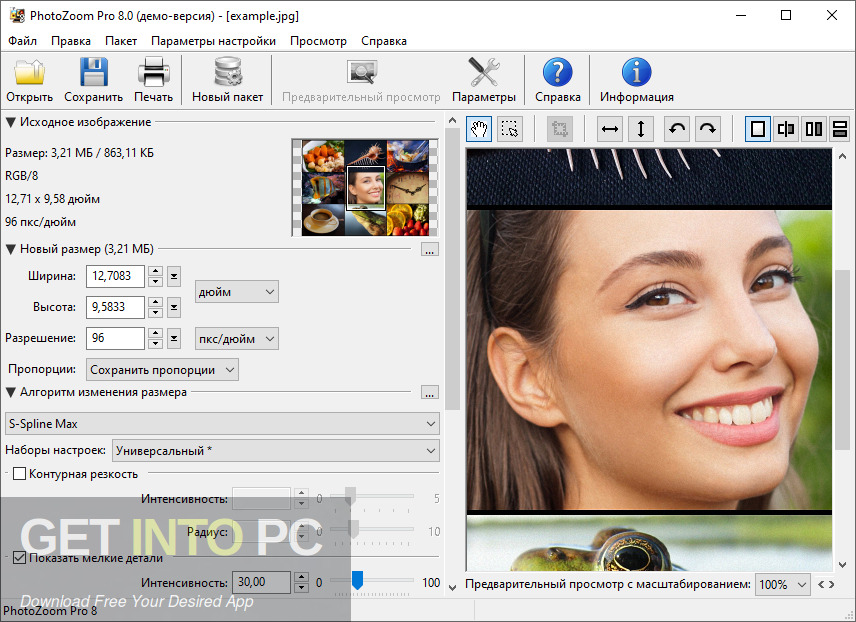Click preview pane vertical scrollbar
This screenshot has height=622, width=856.
[843, 360]
